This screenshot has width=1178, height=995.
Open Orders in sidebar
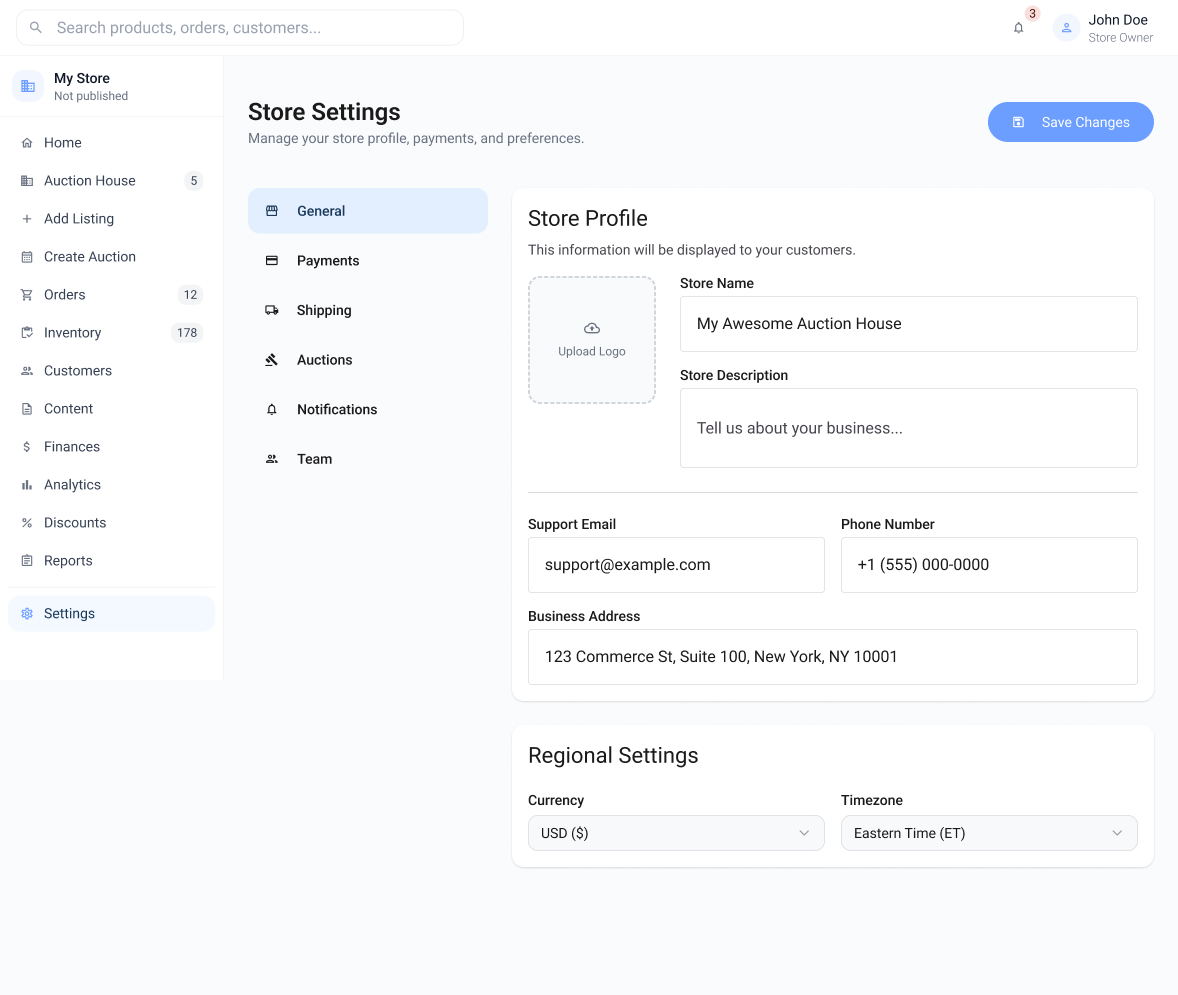[x=111, y=295]
